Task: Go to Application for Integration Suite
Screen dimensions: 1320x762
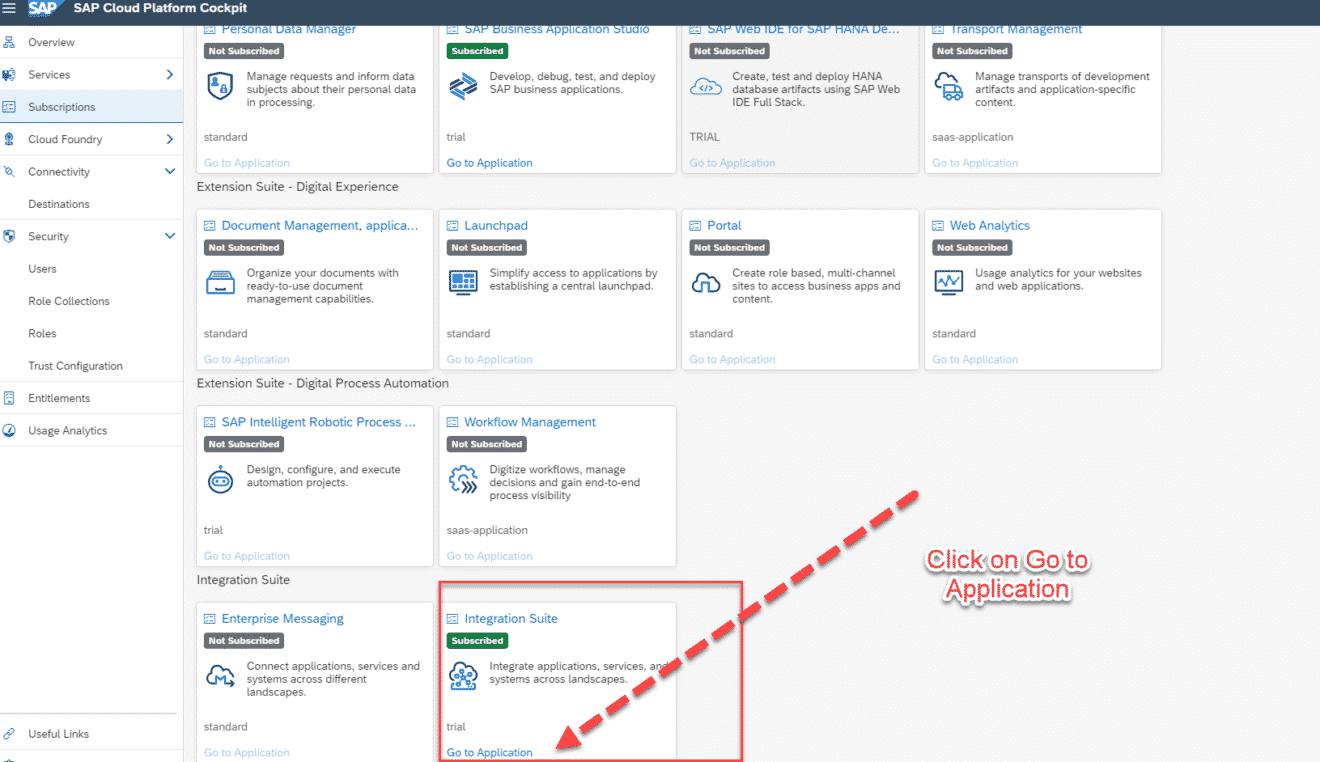Action: coord(490,753)
